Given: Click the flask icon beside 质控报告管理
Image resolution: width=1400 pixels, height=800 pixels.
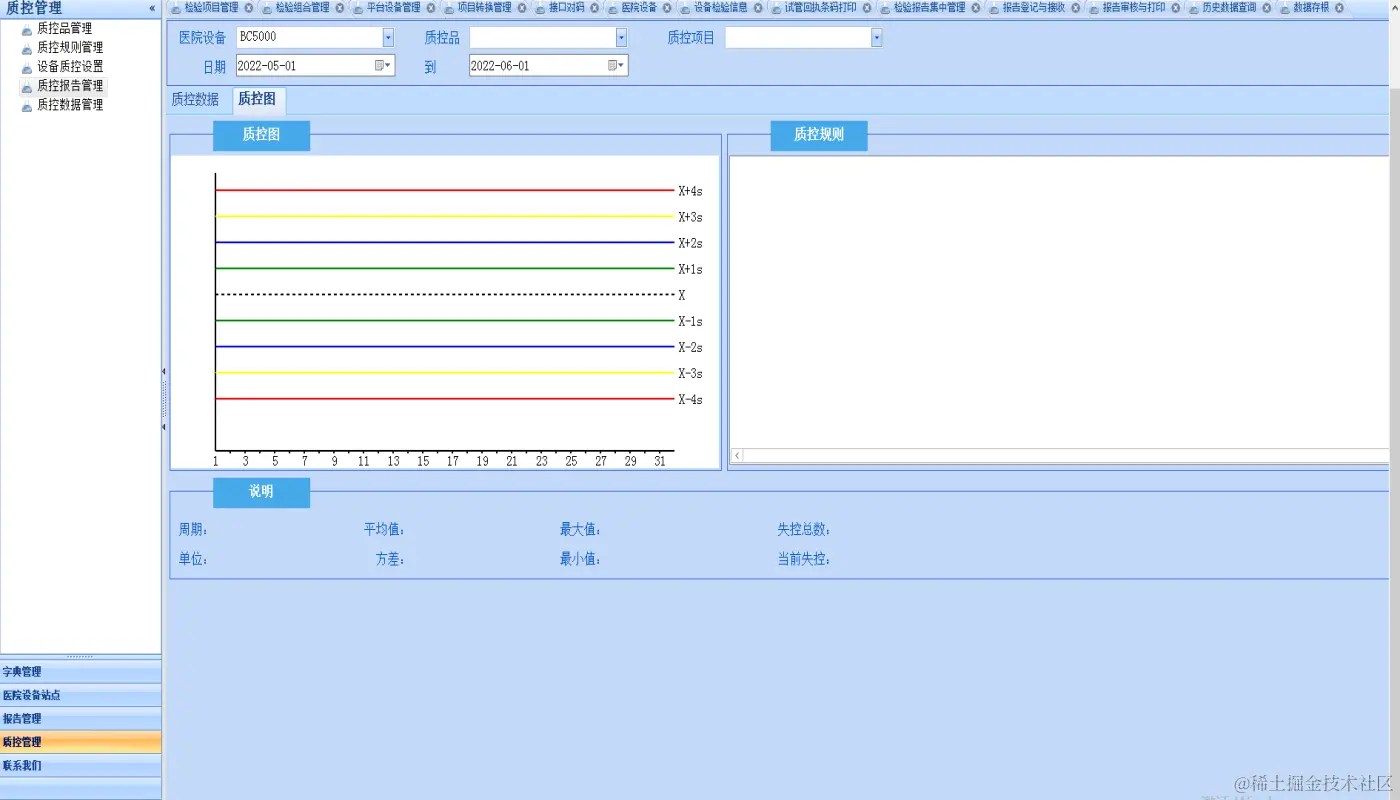Looking at the screenshot, I should coord(27,86).
